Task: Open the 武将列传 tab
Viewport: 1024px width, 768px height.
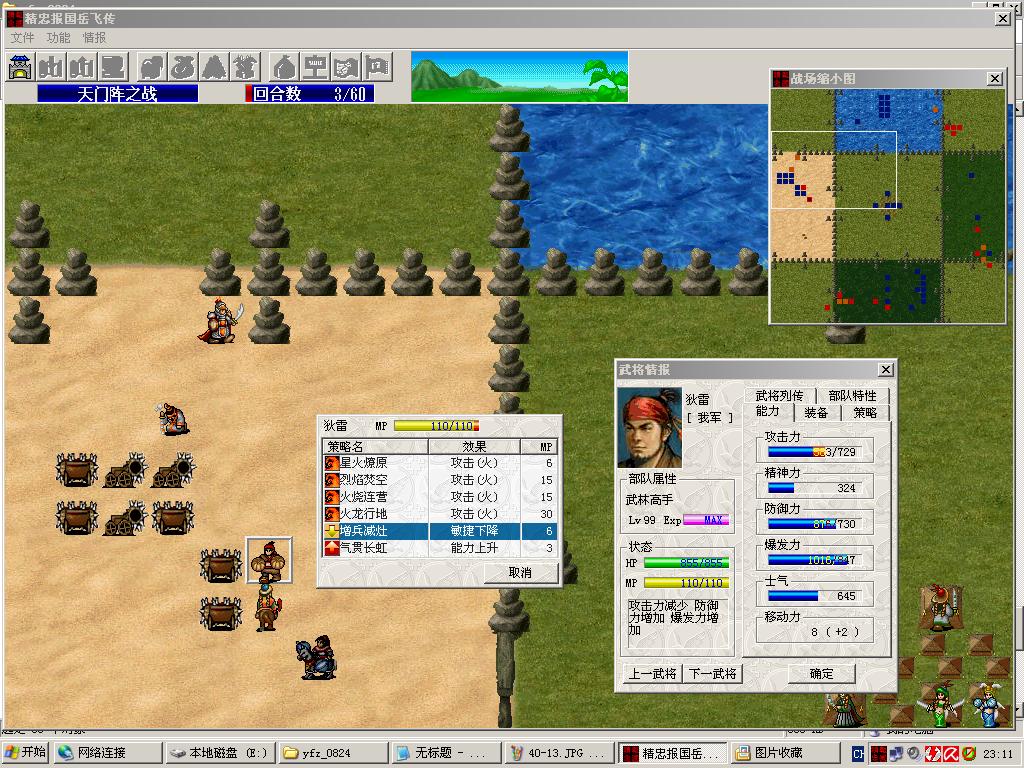Action: (x=779, y=395)
